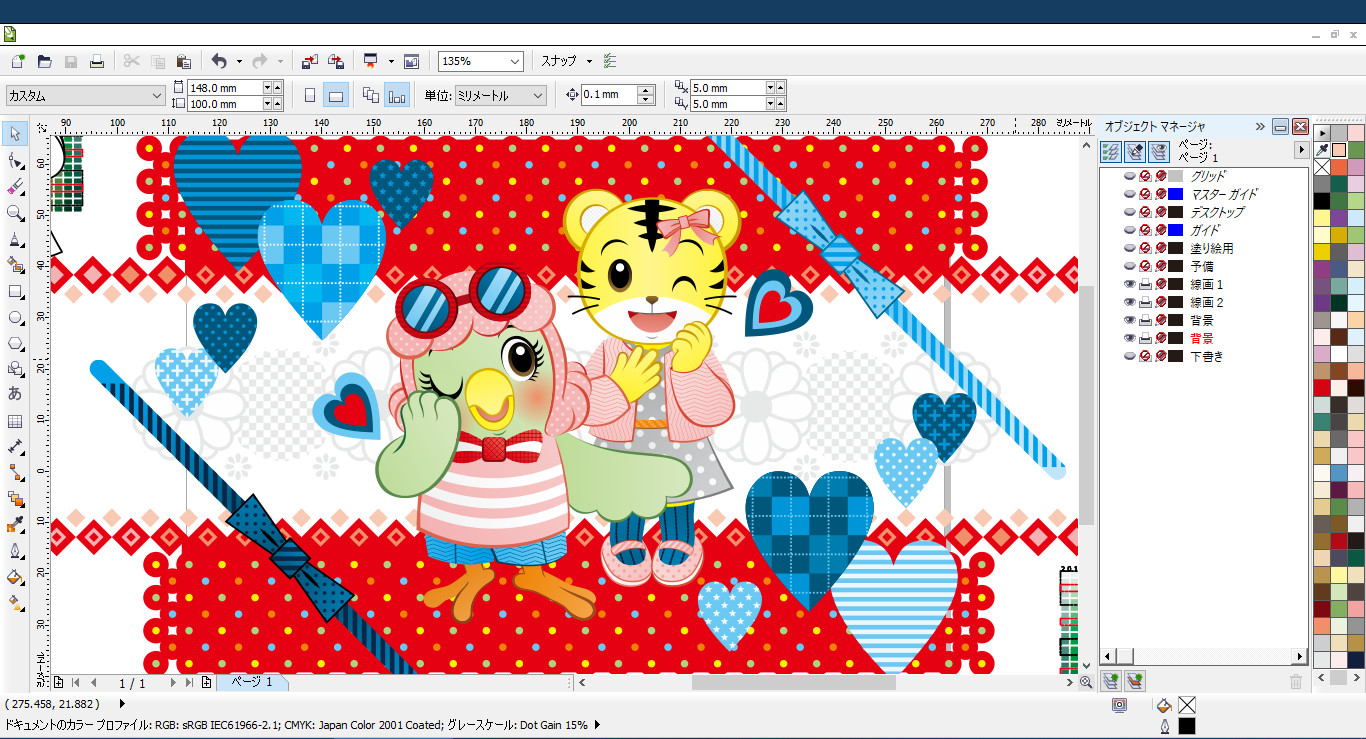Click the Import icon in toolbar
1366x739 pixels.
point(310,61)
